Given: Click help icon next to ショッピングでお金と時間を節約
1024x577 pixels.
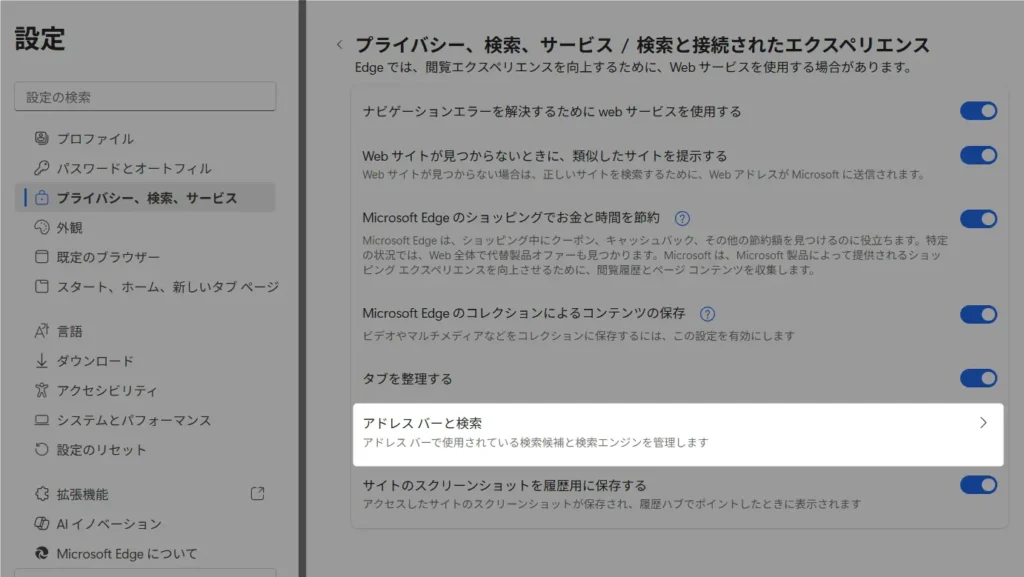Looking at the screenshot, I should [683, 218].
